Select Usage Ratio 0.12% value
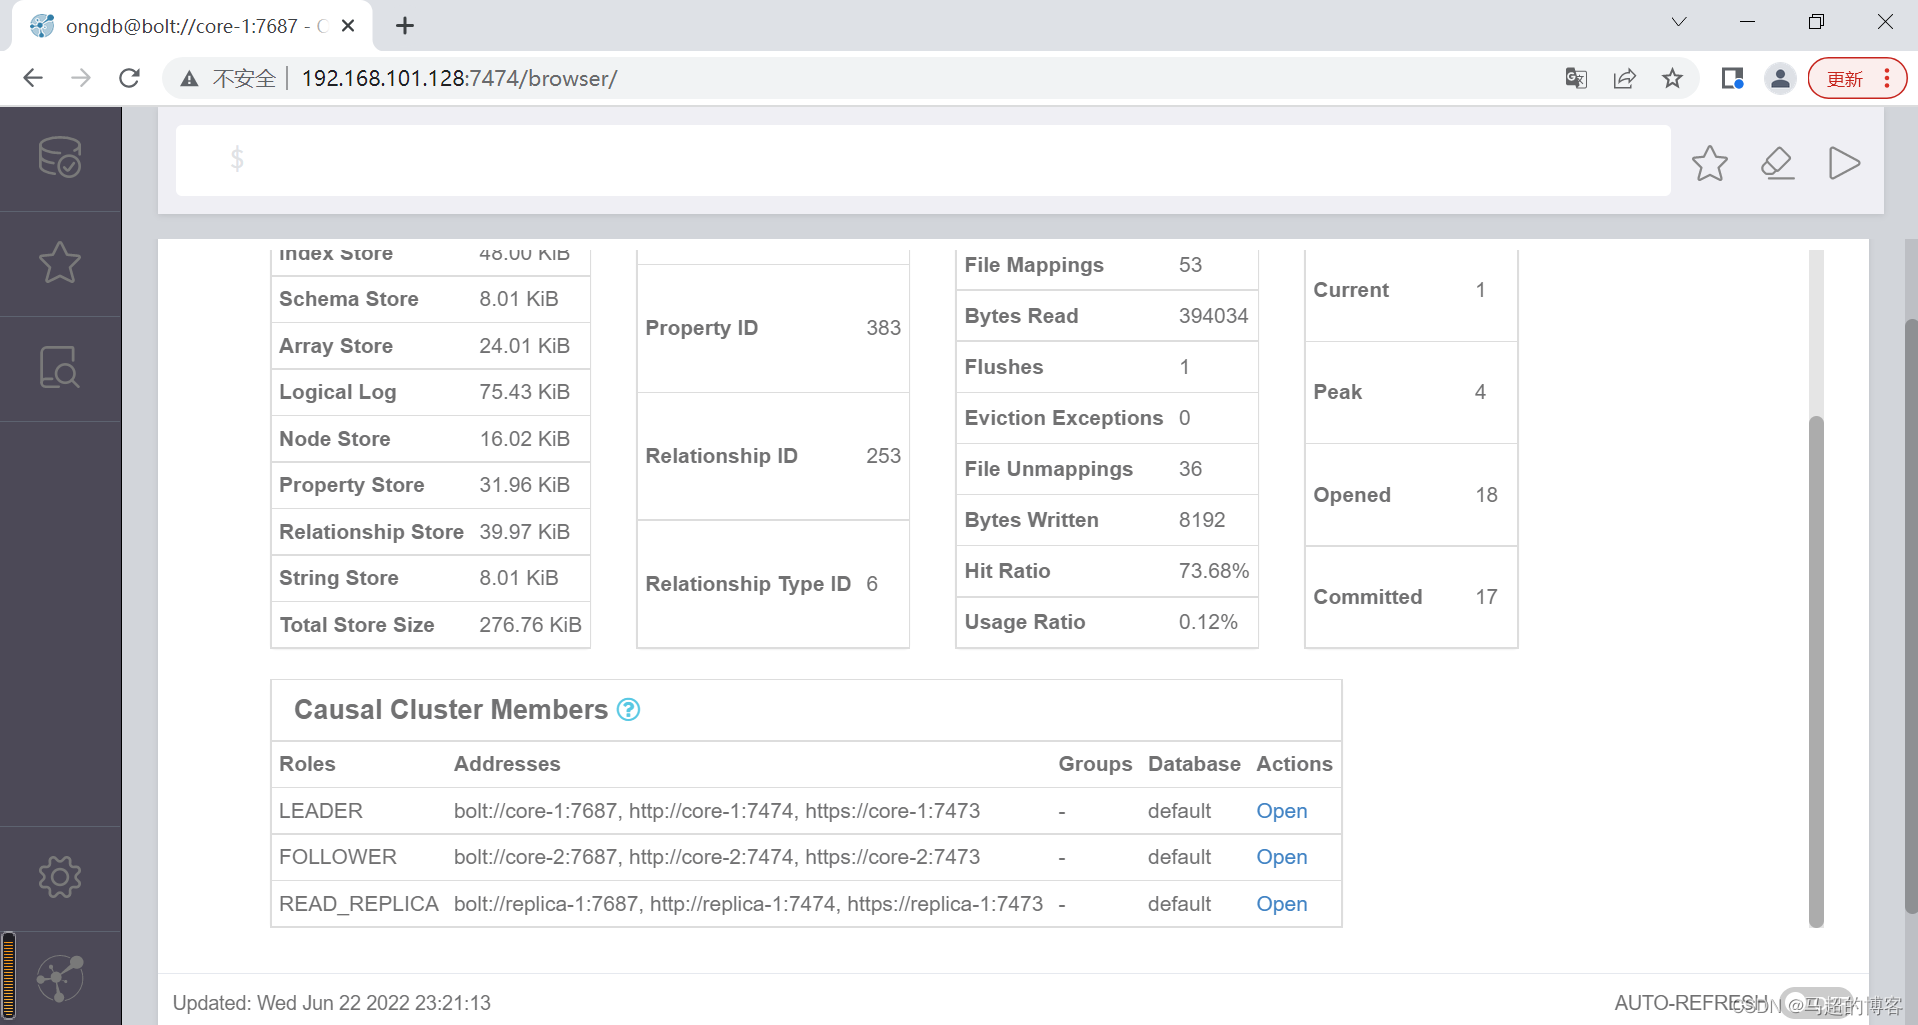1918x1025 pixels. pos(1208,622)
